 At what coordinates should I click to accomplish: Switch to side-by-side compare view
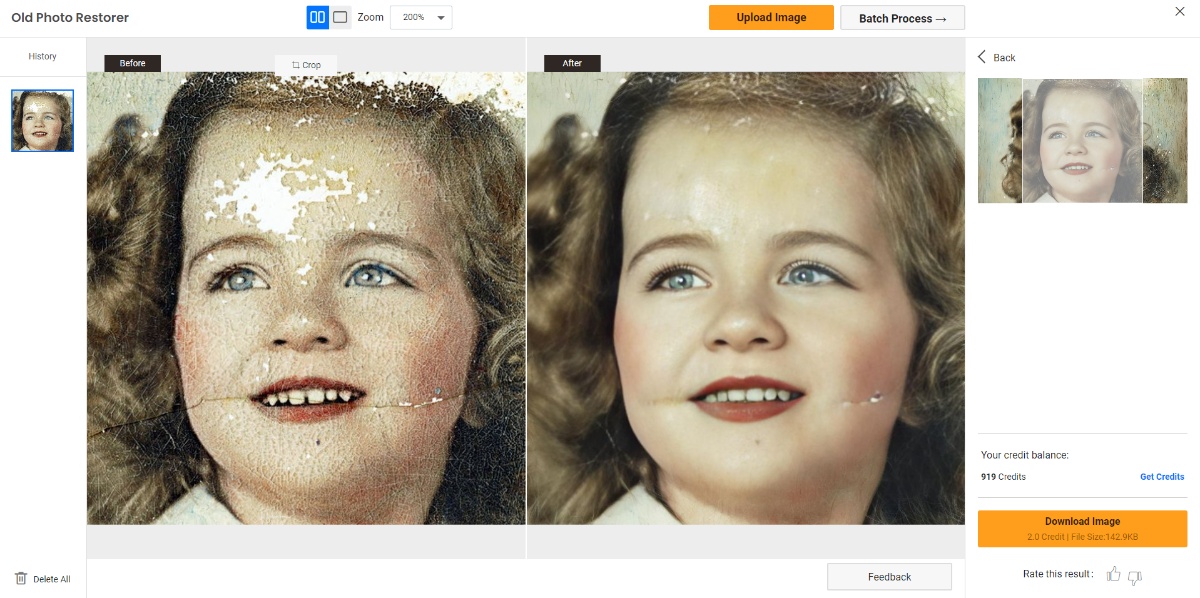coord(318,17)
